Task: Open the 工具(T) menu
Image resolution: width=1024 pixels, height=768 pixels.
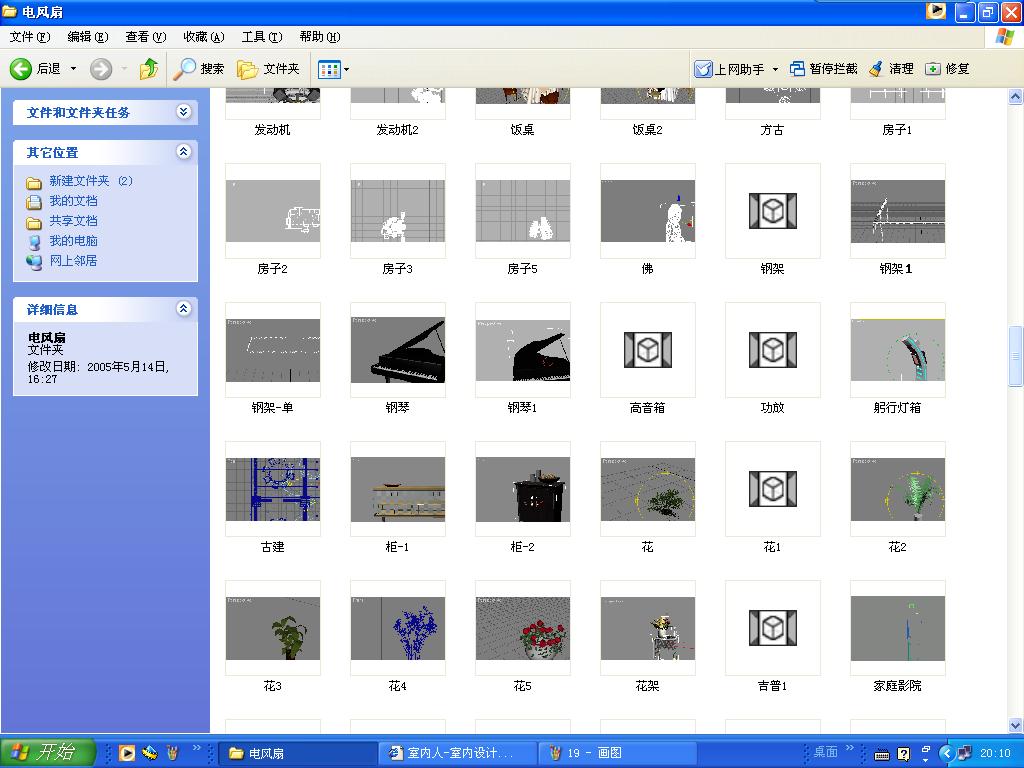Action: pyautogui.click(x=262, y=37)
